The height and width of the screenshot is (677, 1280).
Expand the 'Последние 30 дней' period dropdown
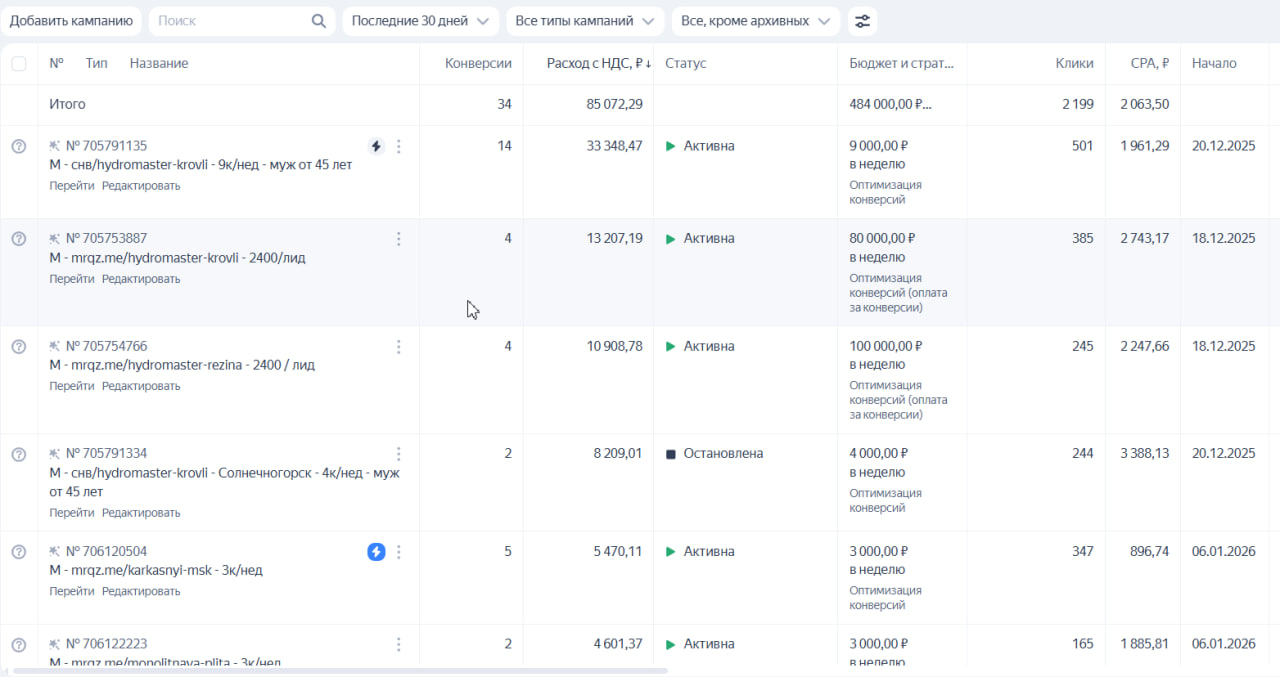(420, 21)
